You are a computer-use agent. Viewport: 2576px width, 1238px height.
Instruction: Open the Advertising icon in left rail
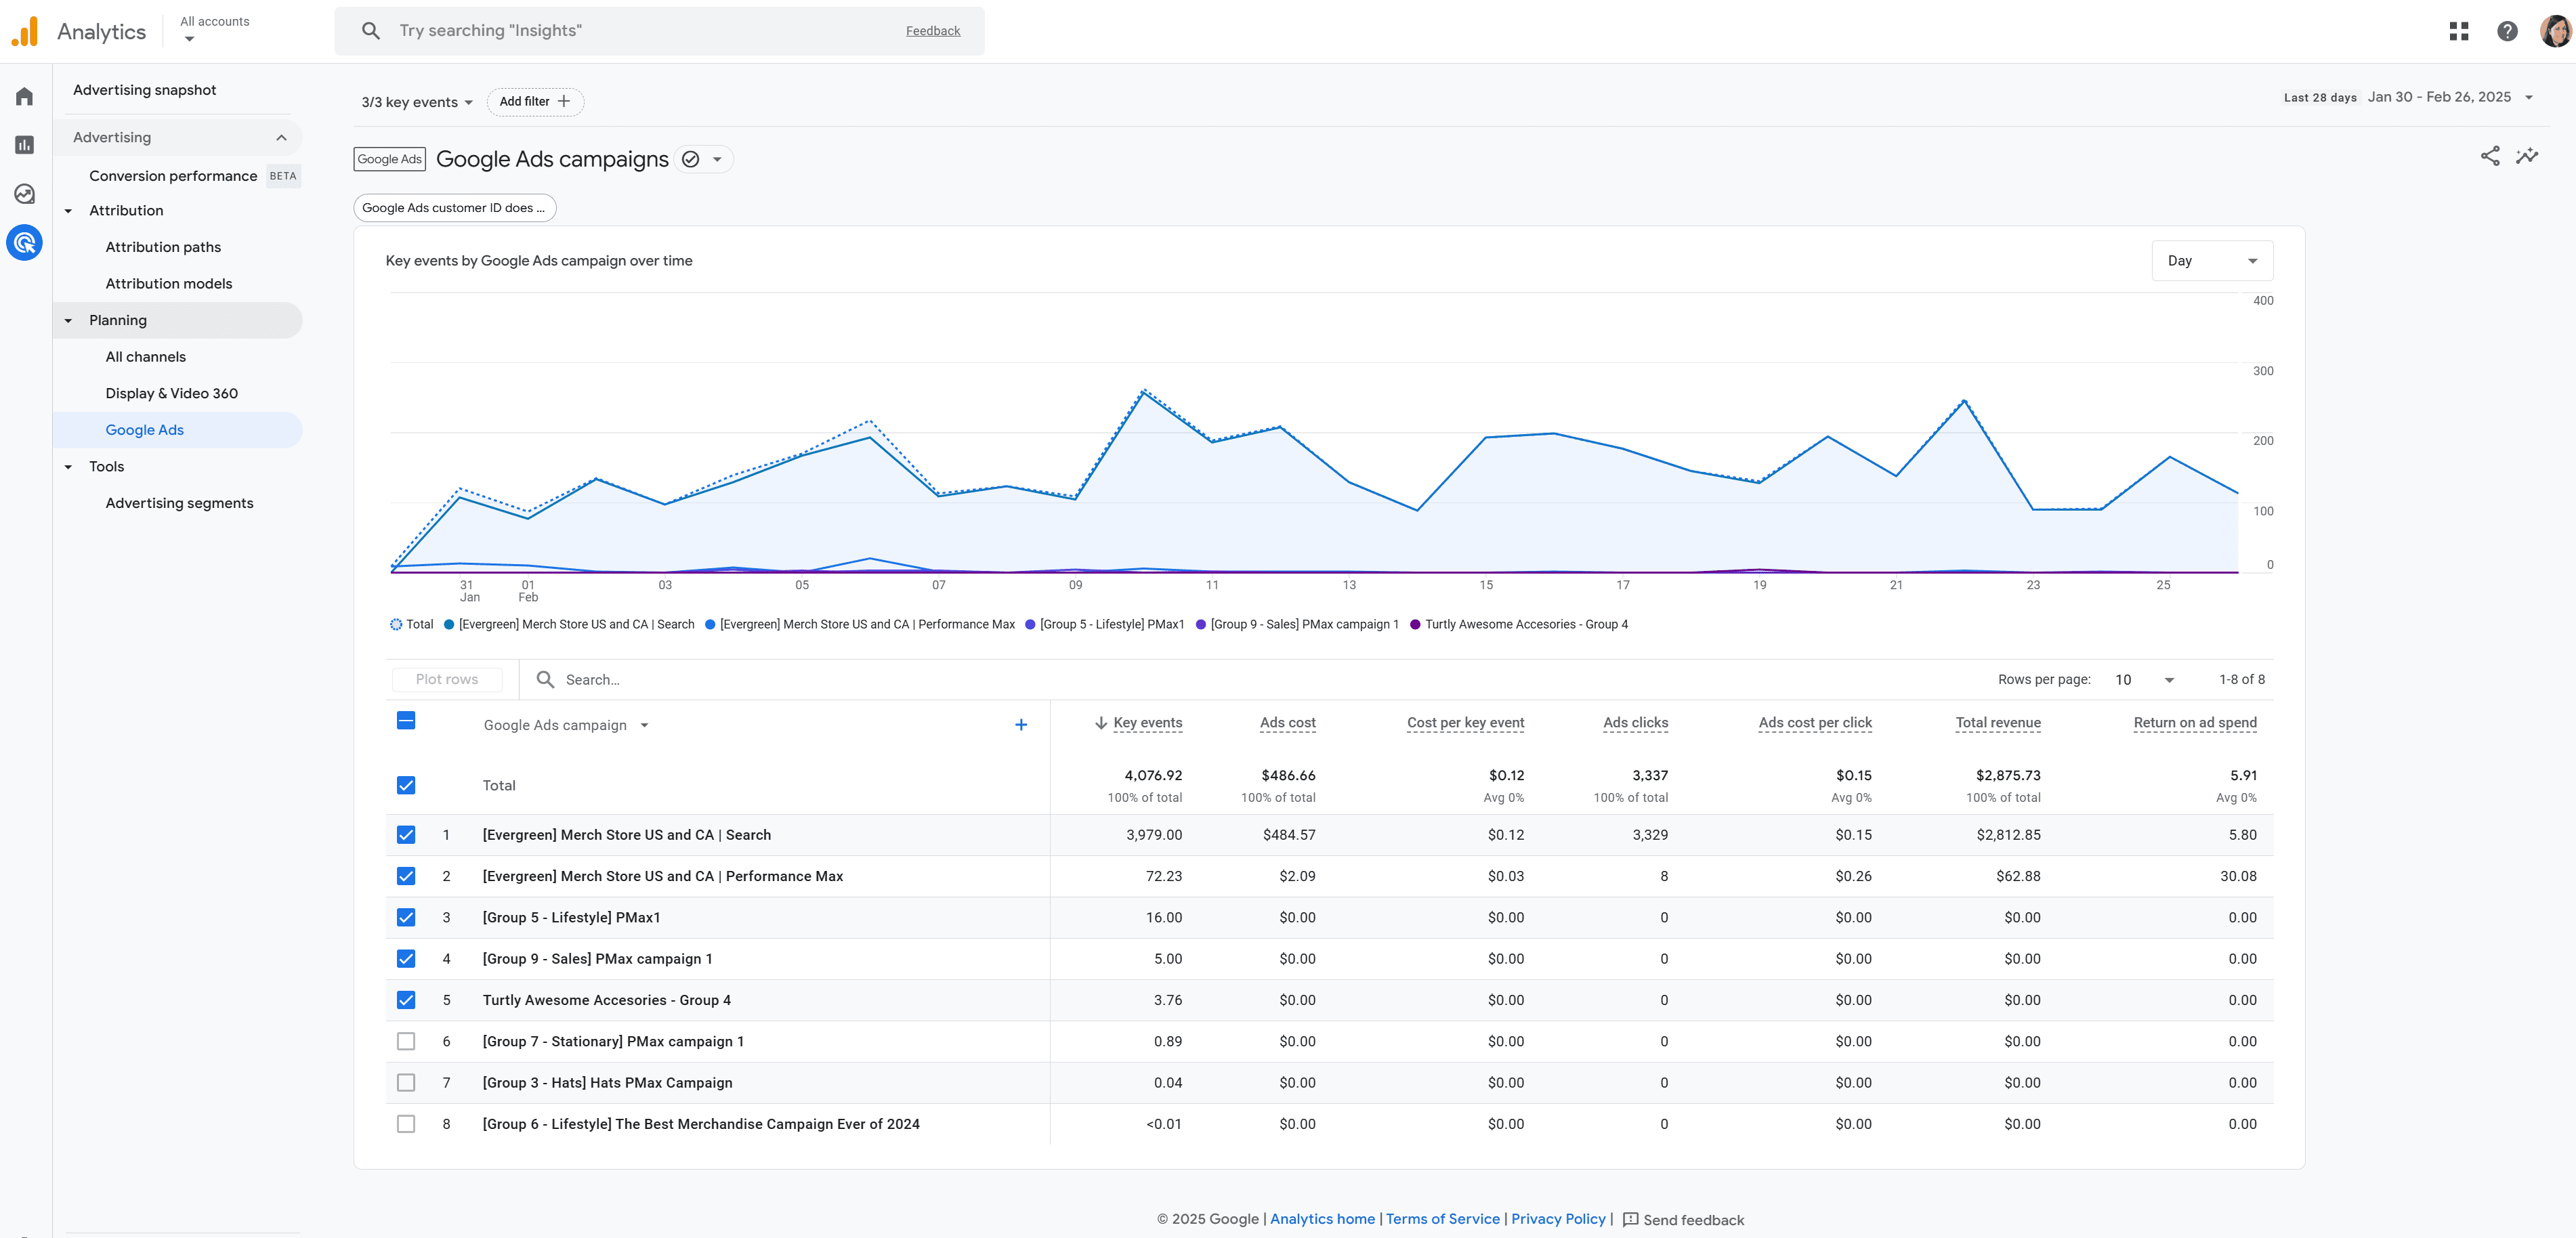(25, 242)
